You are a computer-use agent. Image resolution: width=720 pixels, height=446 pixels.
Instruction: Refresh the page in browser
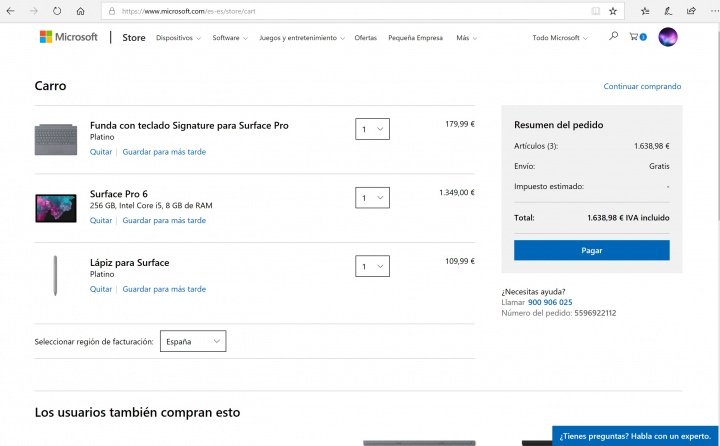(x=55, y=11)
